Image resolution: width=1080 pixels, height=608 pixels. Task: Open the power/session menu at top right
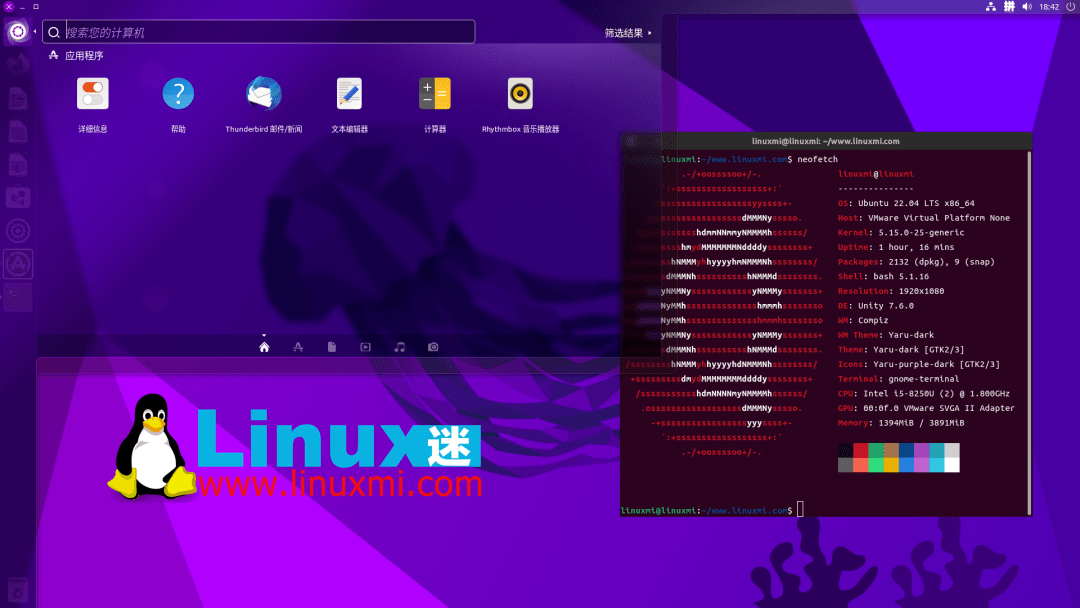pos(1069,6)
